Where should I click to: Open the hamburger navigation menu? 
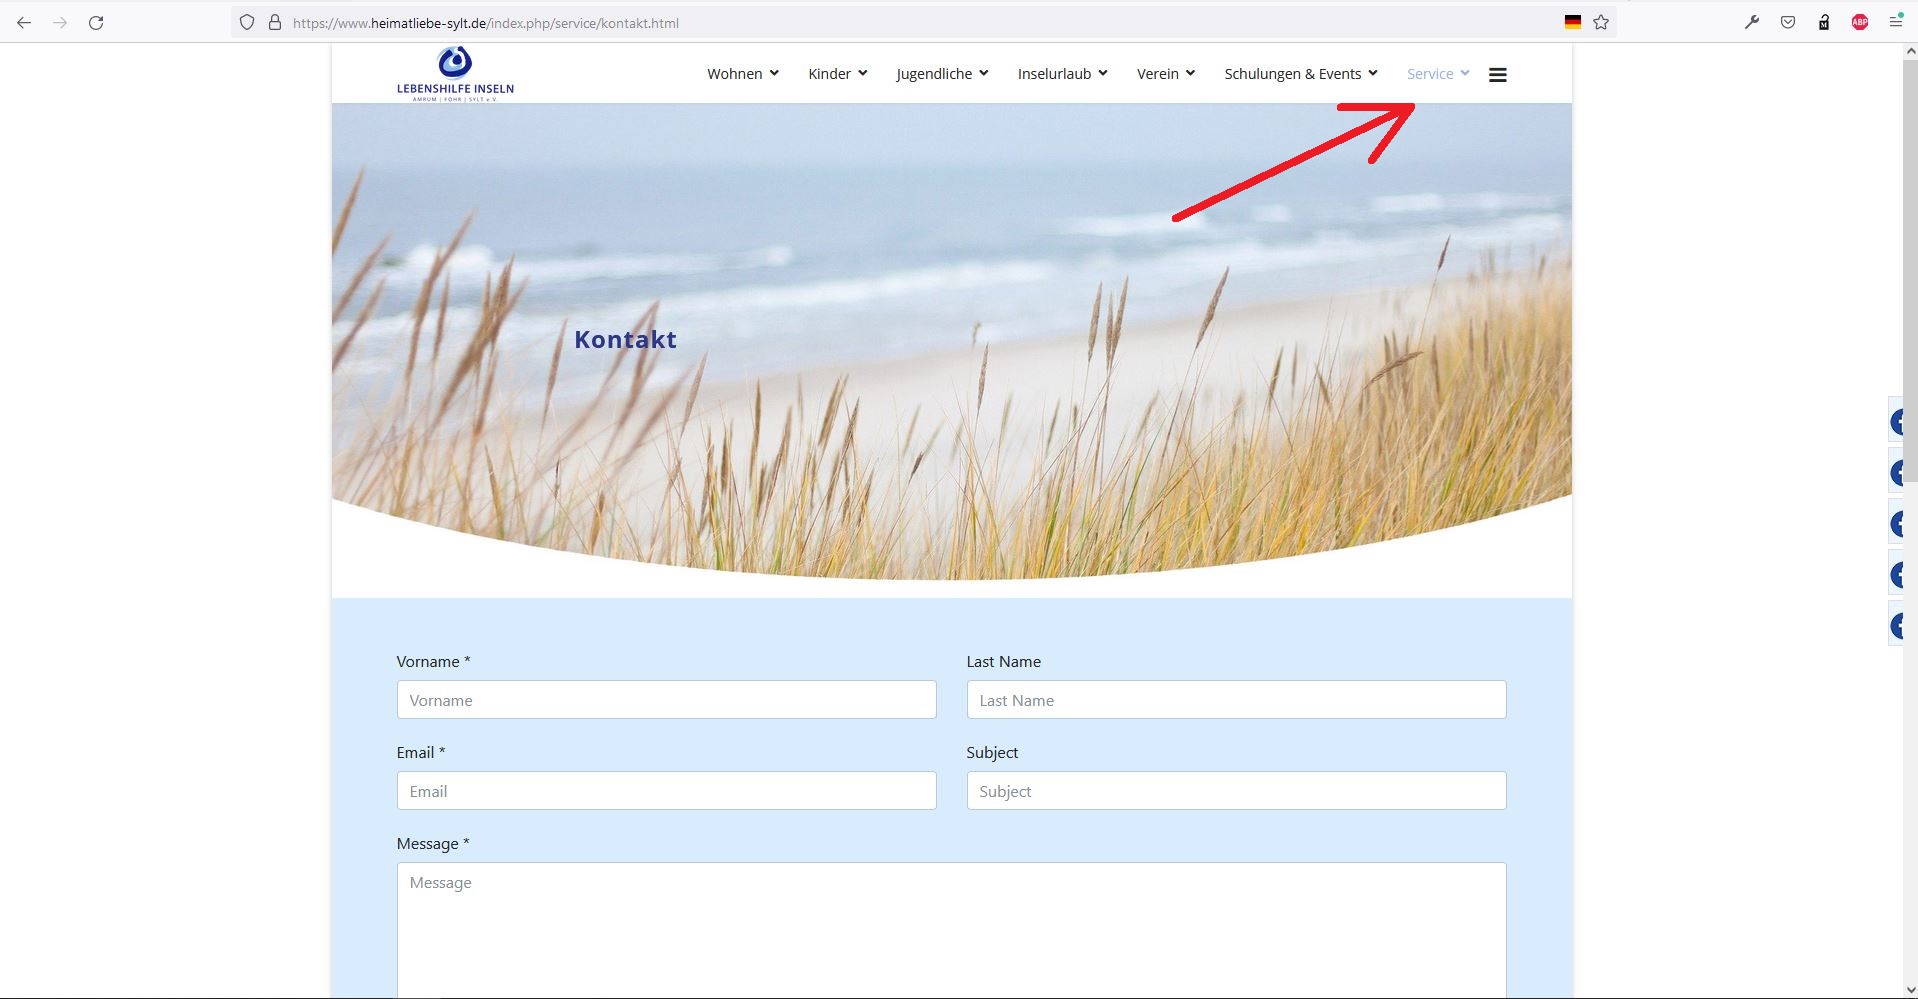pos(1498,73)
